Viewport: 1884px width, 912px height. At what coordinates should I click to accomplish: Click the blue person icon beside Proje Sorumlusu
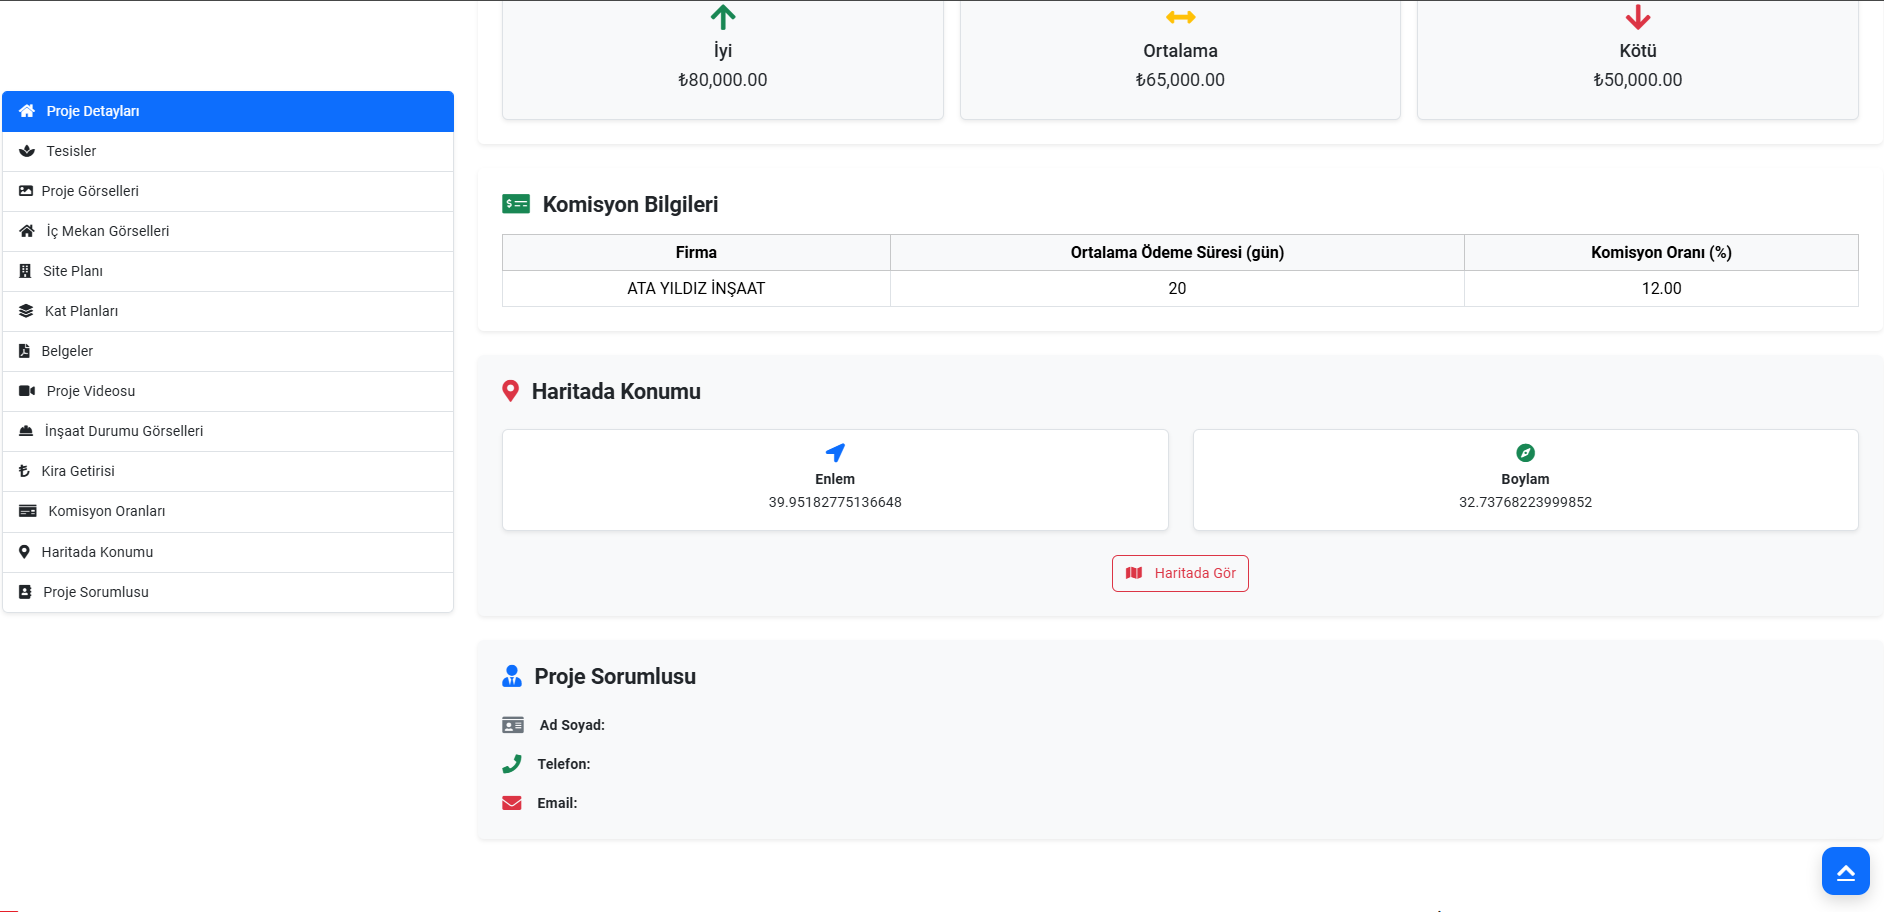click(512, 676)
